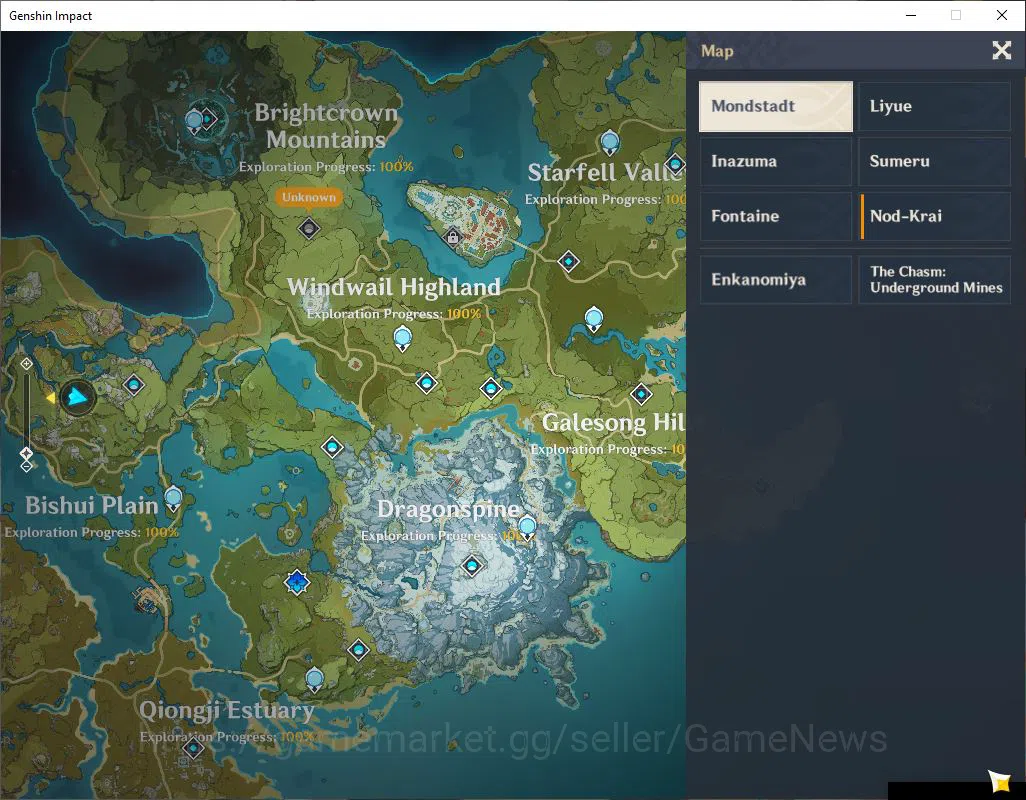Click the Bishui Plain region label

(92, 506)
